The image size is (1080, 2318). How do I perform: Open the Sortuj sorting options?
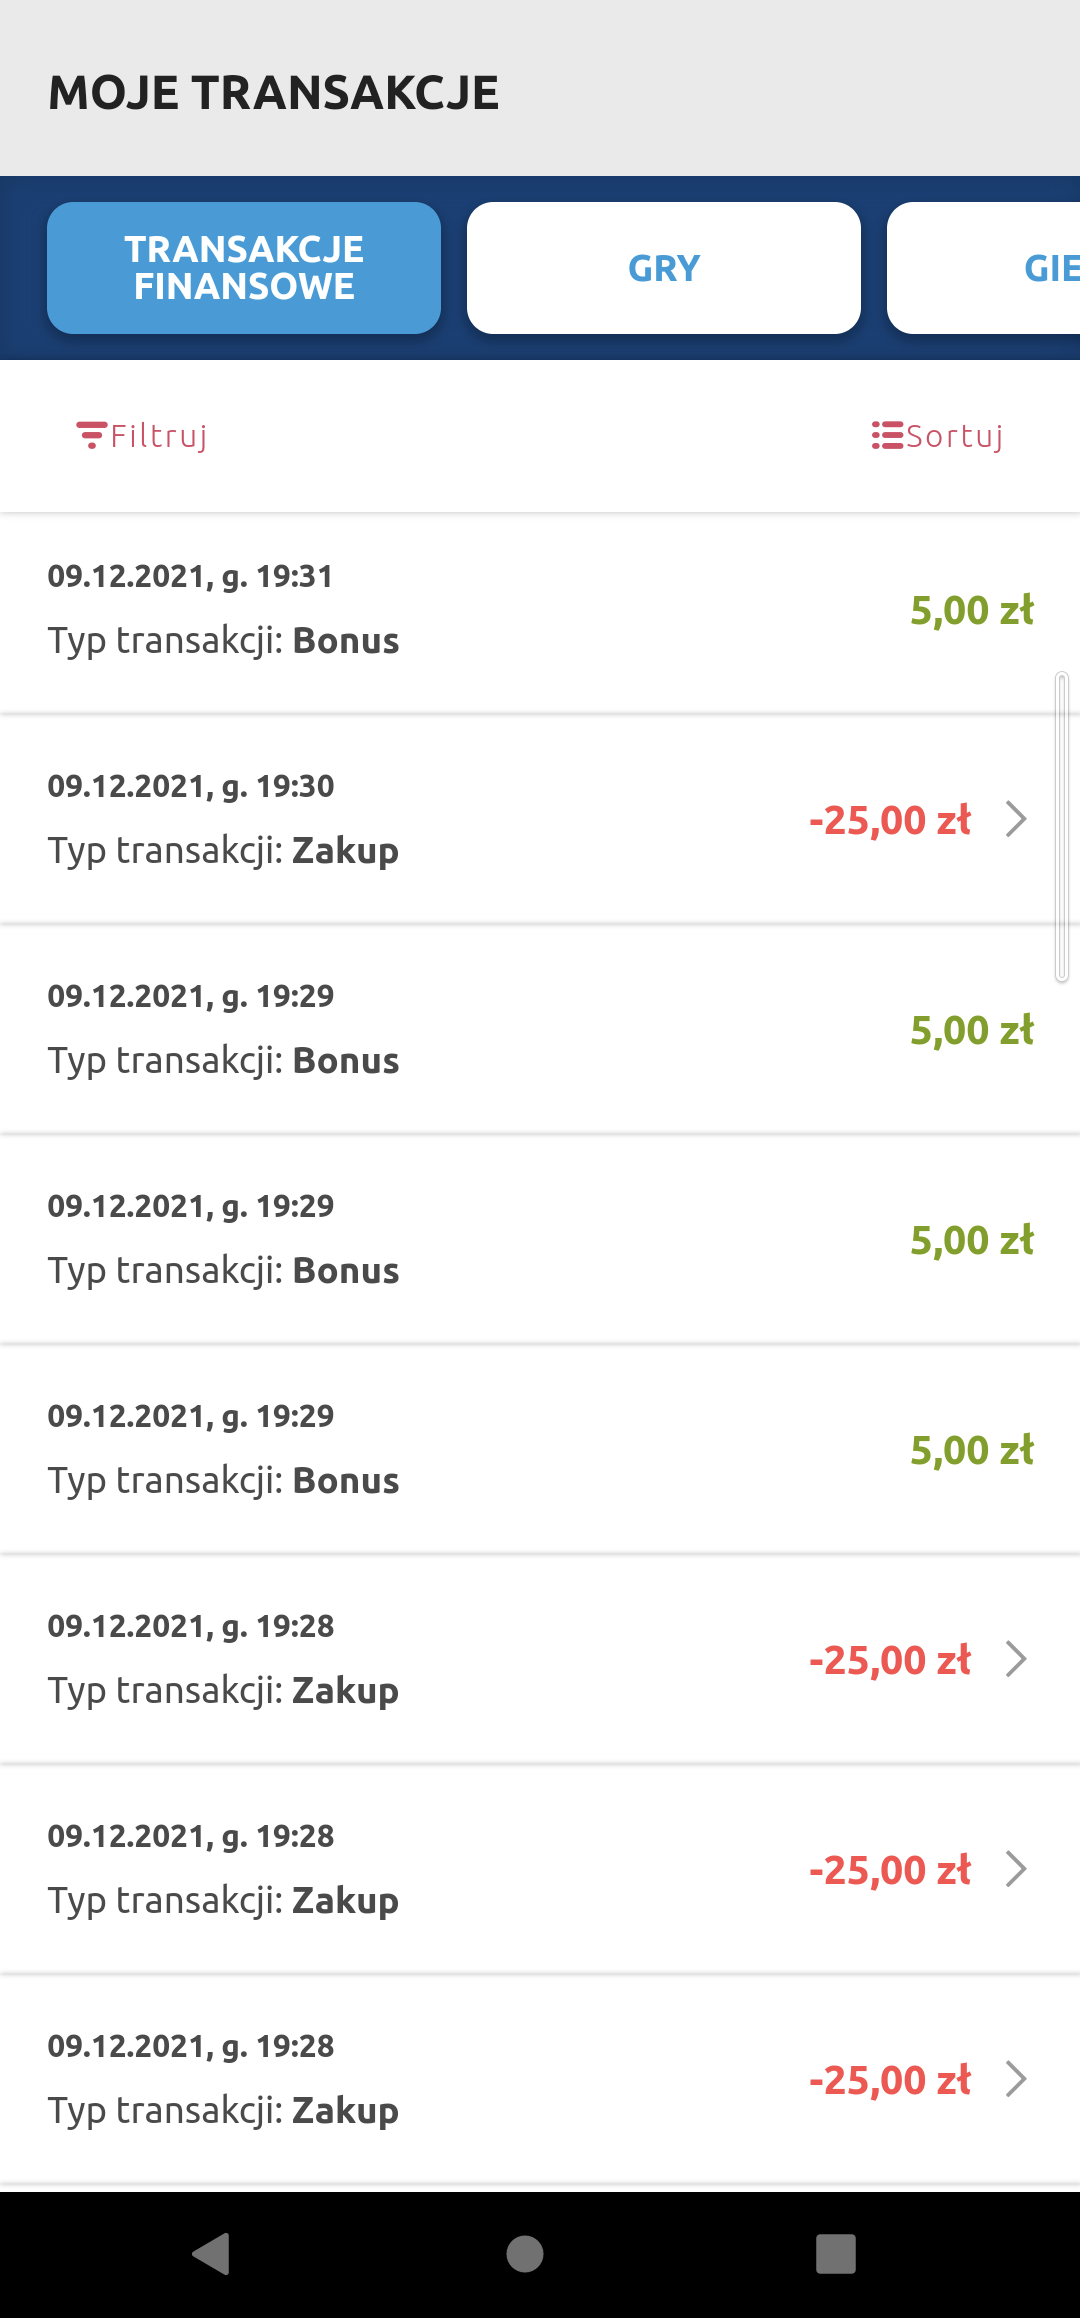(954, 436)
